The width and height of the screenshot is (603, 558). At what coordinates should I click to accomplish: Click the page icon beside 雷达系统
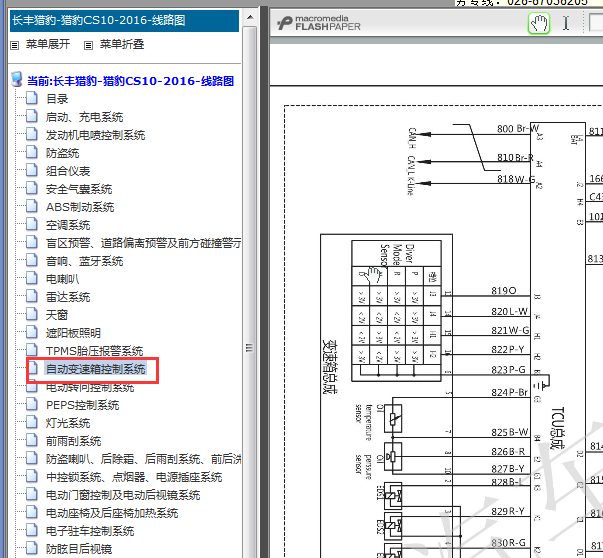click(x=32, y=296)
